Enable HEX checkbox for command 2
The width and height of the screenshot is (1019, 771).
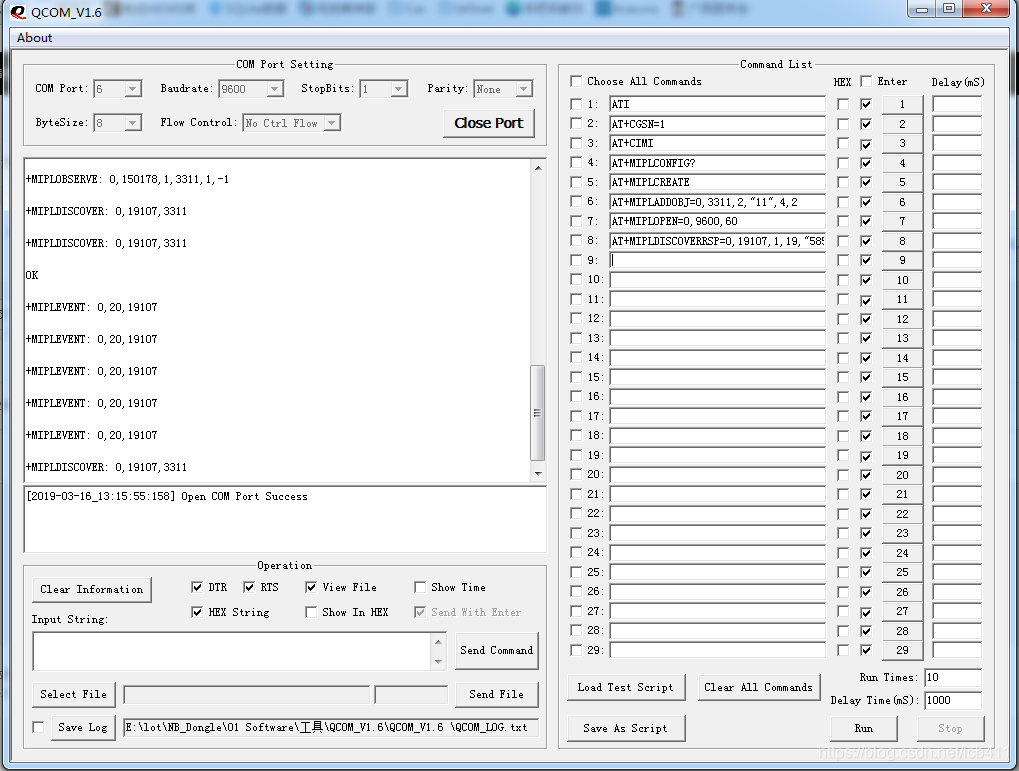click(x=843, y=124)
